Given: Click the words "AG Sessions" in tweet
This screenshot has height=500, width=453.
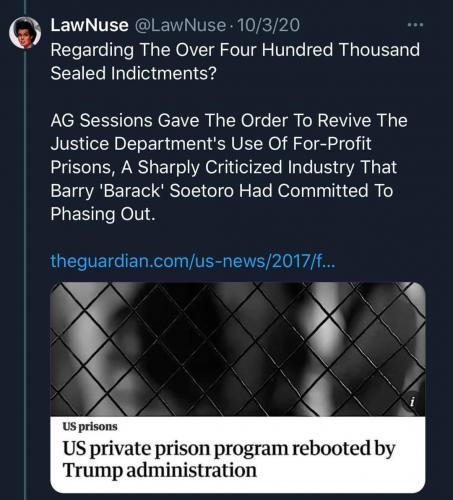Looking at the screenshot, I should tap(102, 120).
